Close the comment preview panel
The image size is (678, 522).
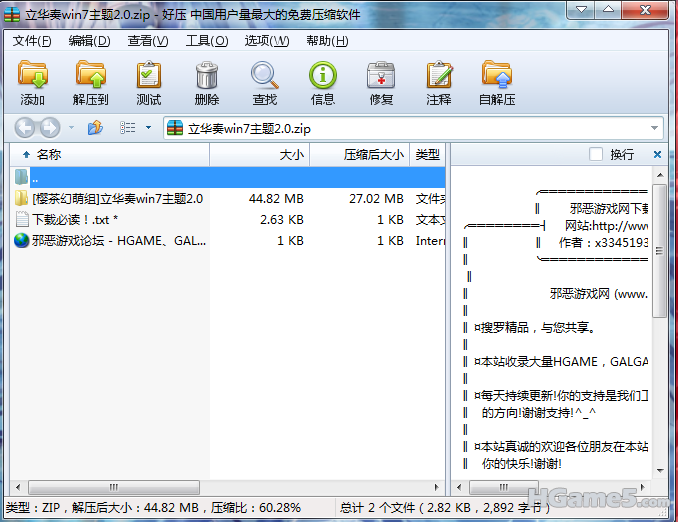657,155
